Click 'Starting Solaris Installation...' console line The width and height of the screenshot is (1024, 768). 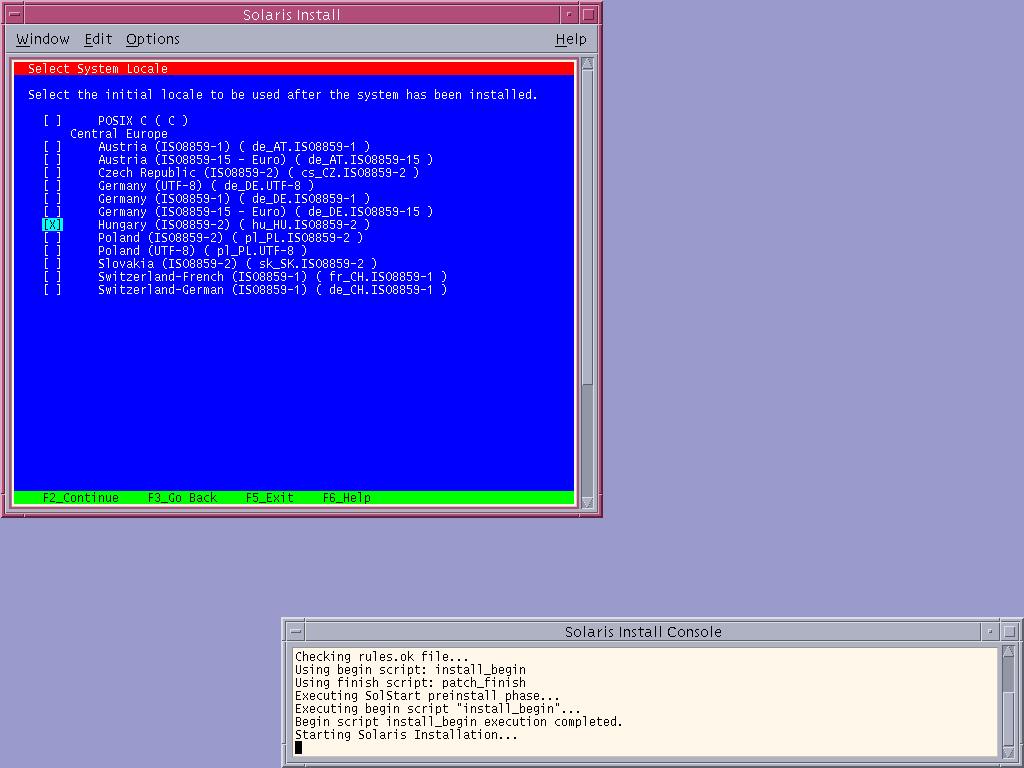click(x=406, y=735)
